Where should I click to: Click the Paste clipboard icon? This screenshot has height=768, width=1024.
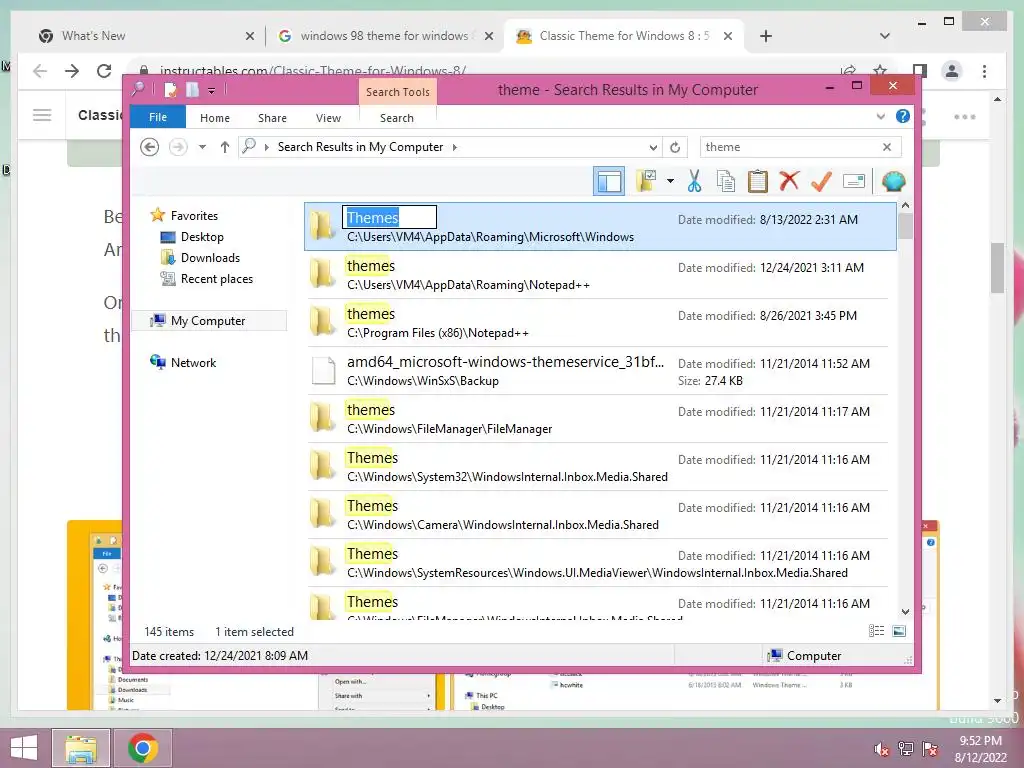point(758,181)
